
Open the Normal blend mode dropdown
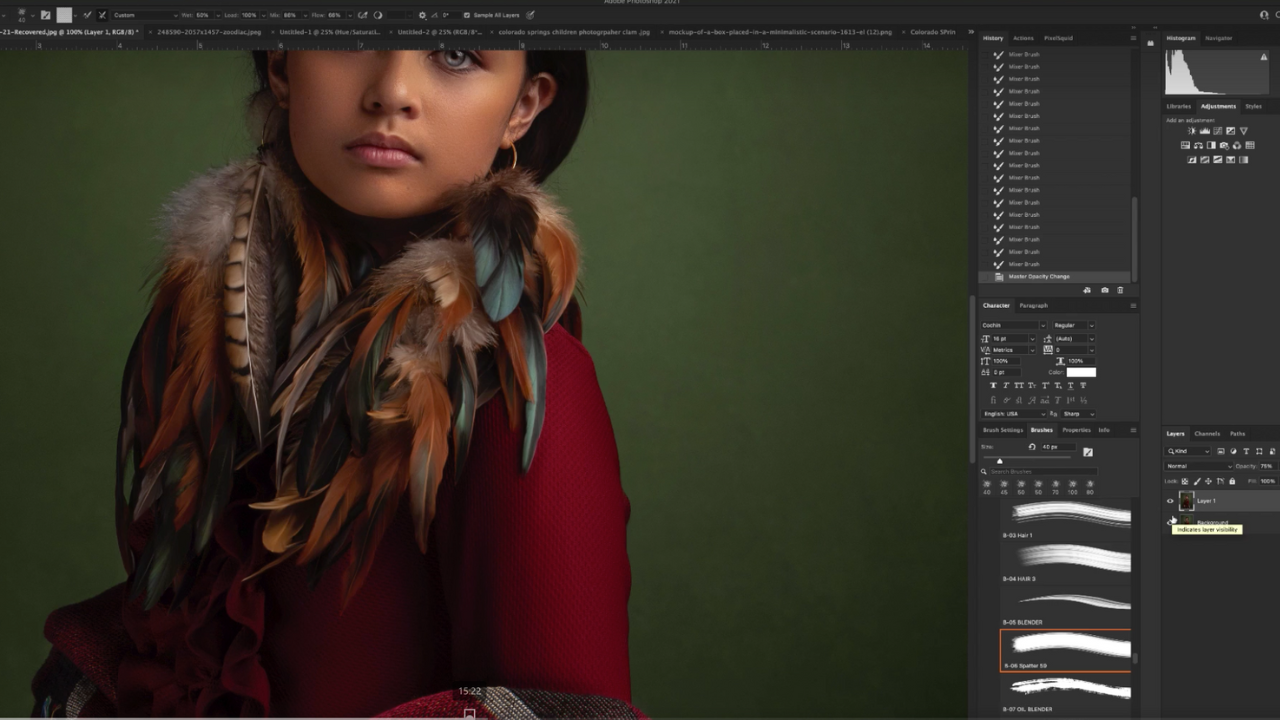pos(1198,466)
